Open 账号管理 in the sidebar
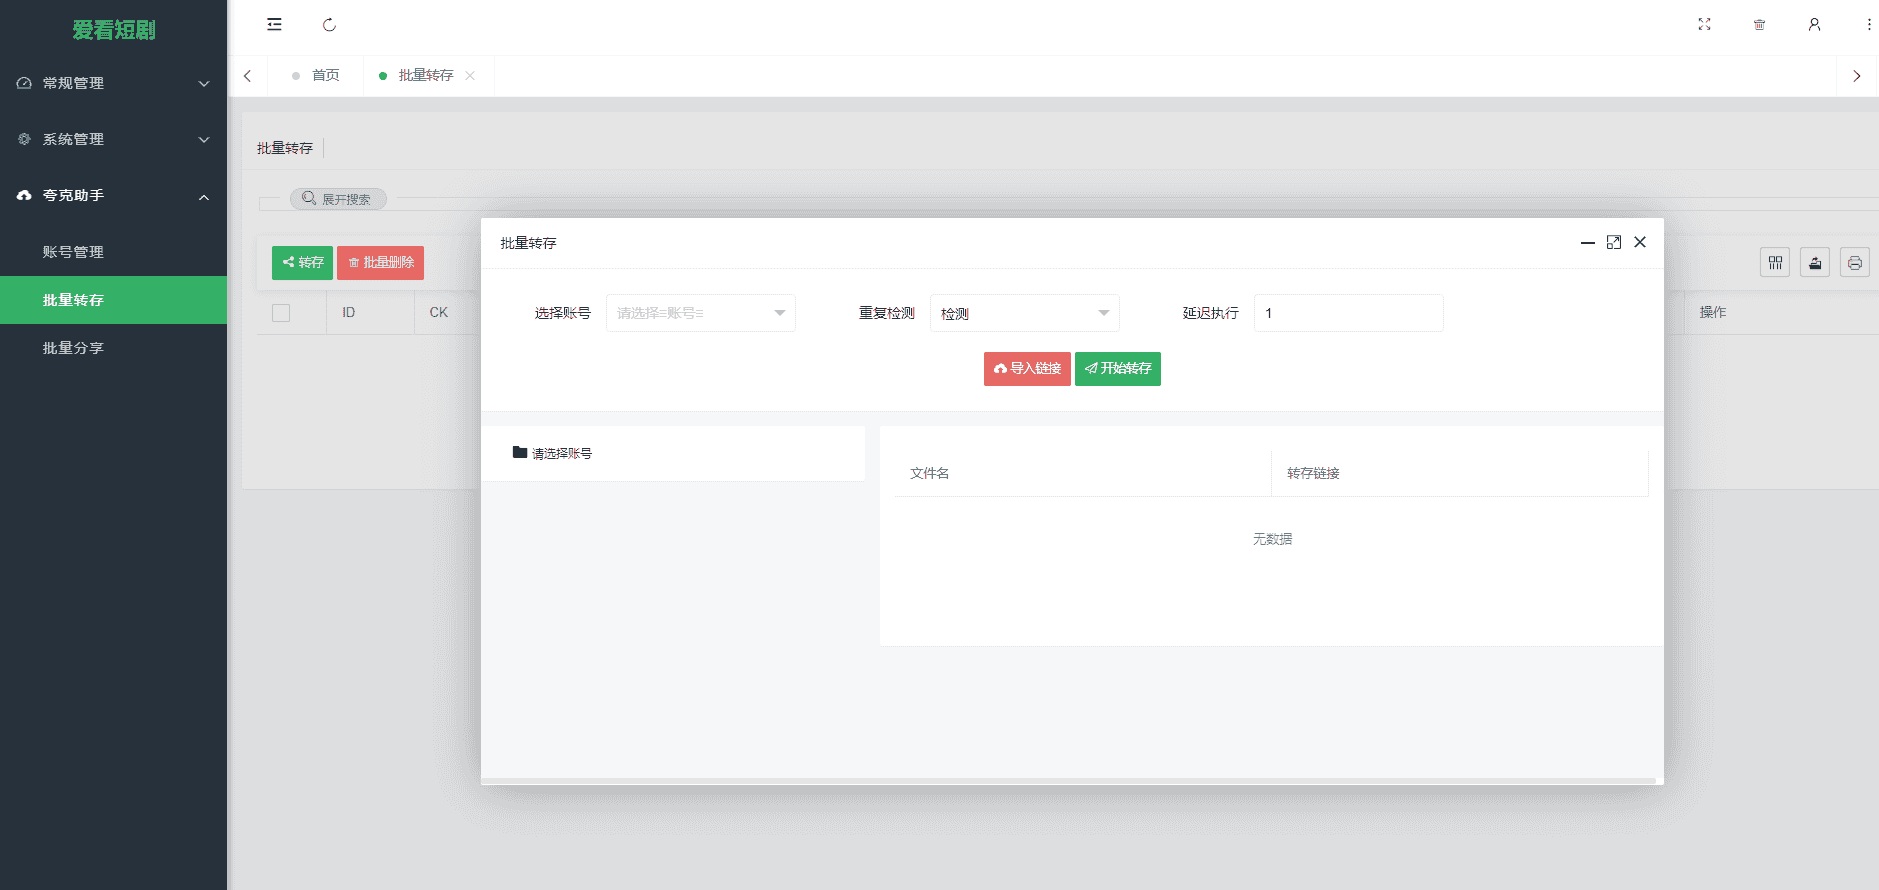Viewport: 1879px width, 890px height. (113, 252)
